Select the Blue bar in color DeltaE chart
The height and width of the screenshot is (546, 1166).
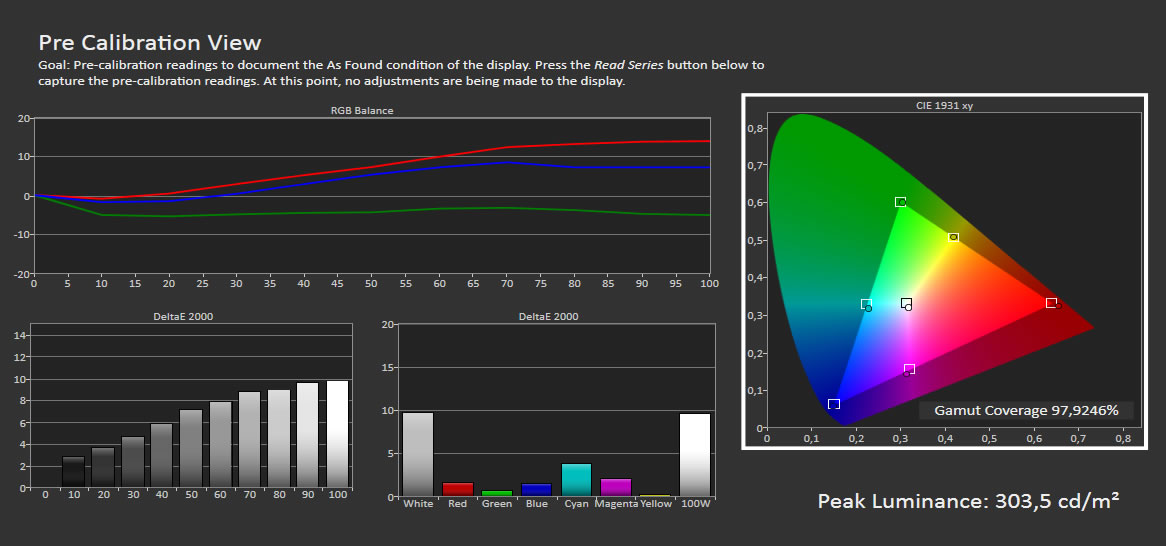536,490
